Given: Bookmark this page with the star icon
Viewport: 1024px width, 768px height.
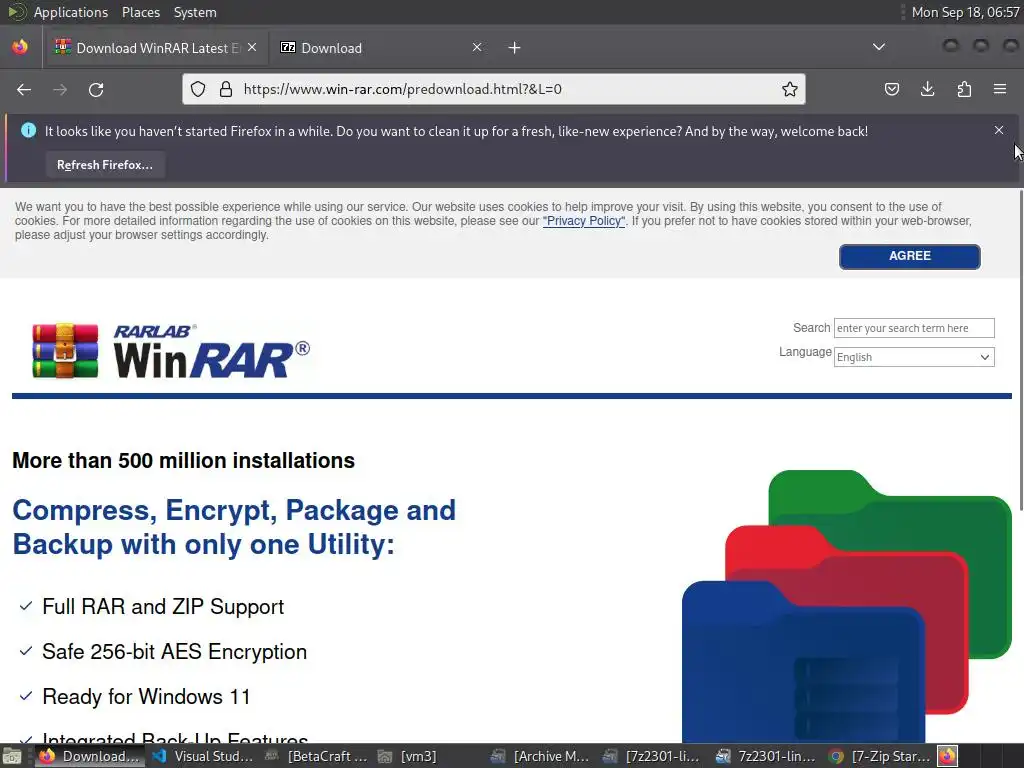Looking at the screenshot, I should click(x=790, y=89).
